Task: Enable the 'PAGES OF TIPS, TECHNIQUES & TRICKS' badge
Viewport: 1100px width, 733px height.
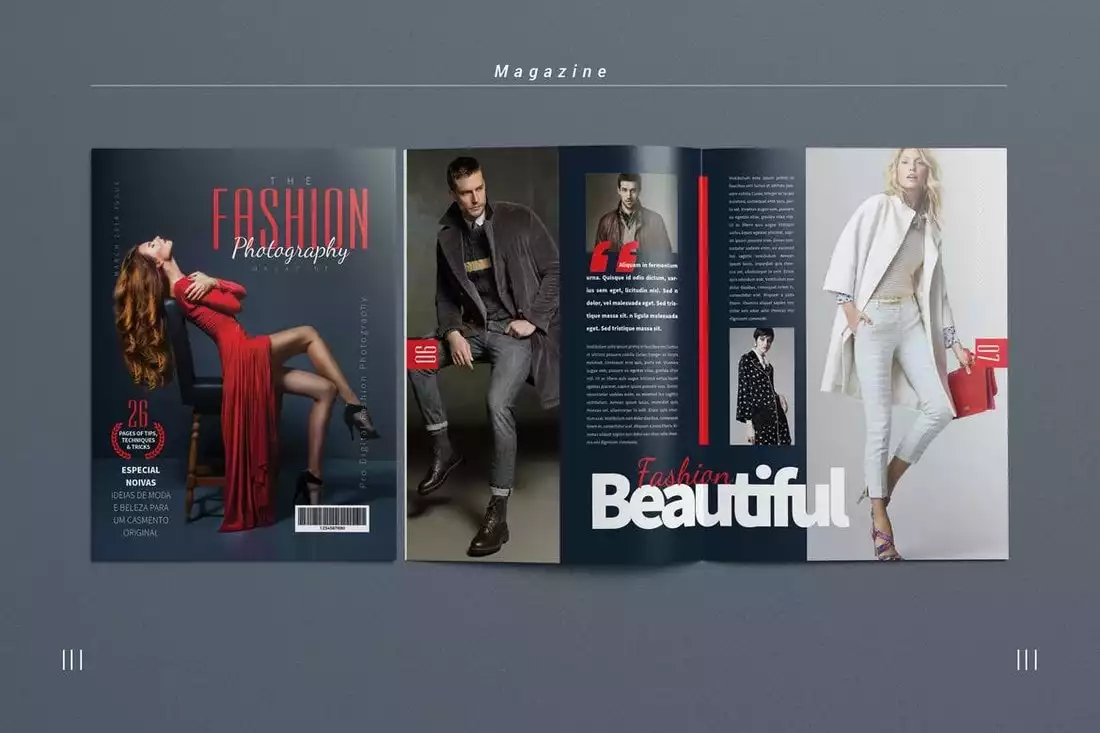Action: tap(139, 436)
